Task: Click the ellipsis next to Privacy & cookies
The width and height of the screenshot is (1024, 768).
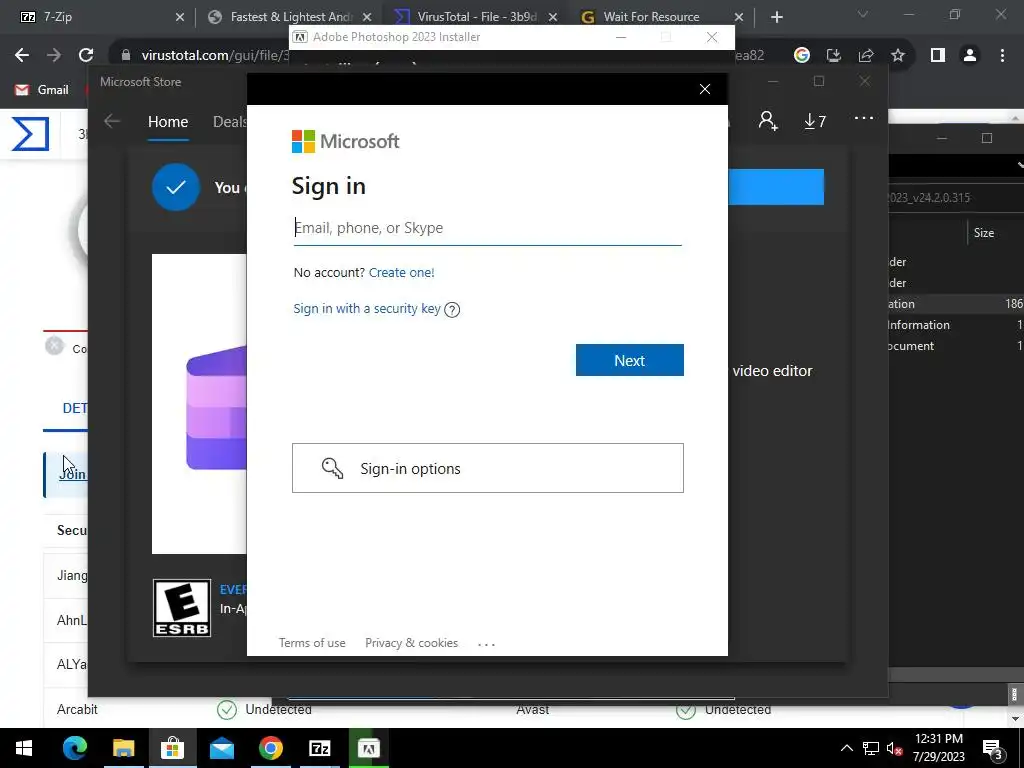Action: (487, 644)
